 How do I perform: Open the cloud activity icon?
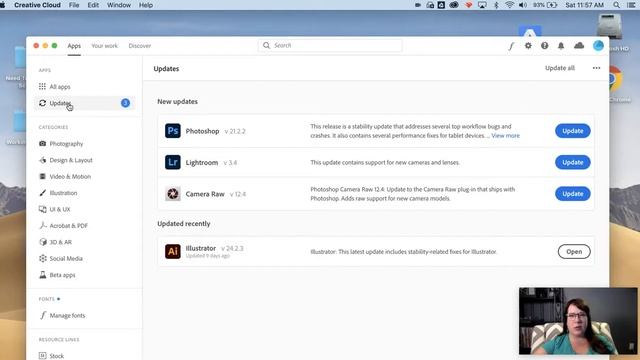579,46
